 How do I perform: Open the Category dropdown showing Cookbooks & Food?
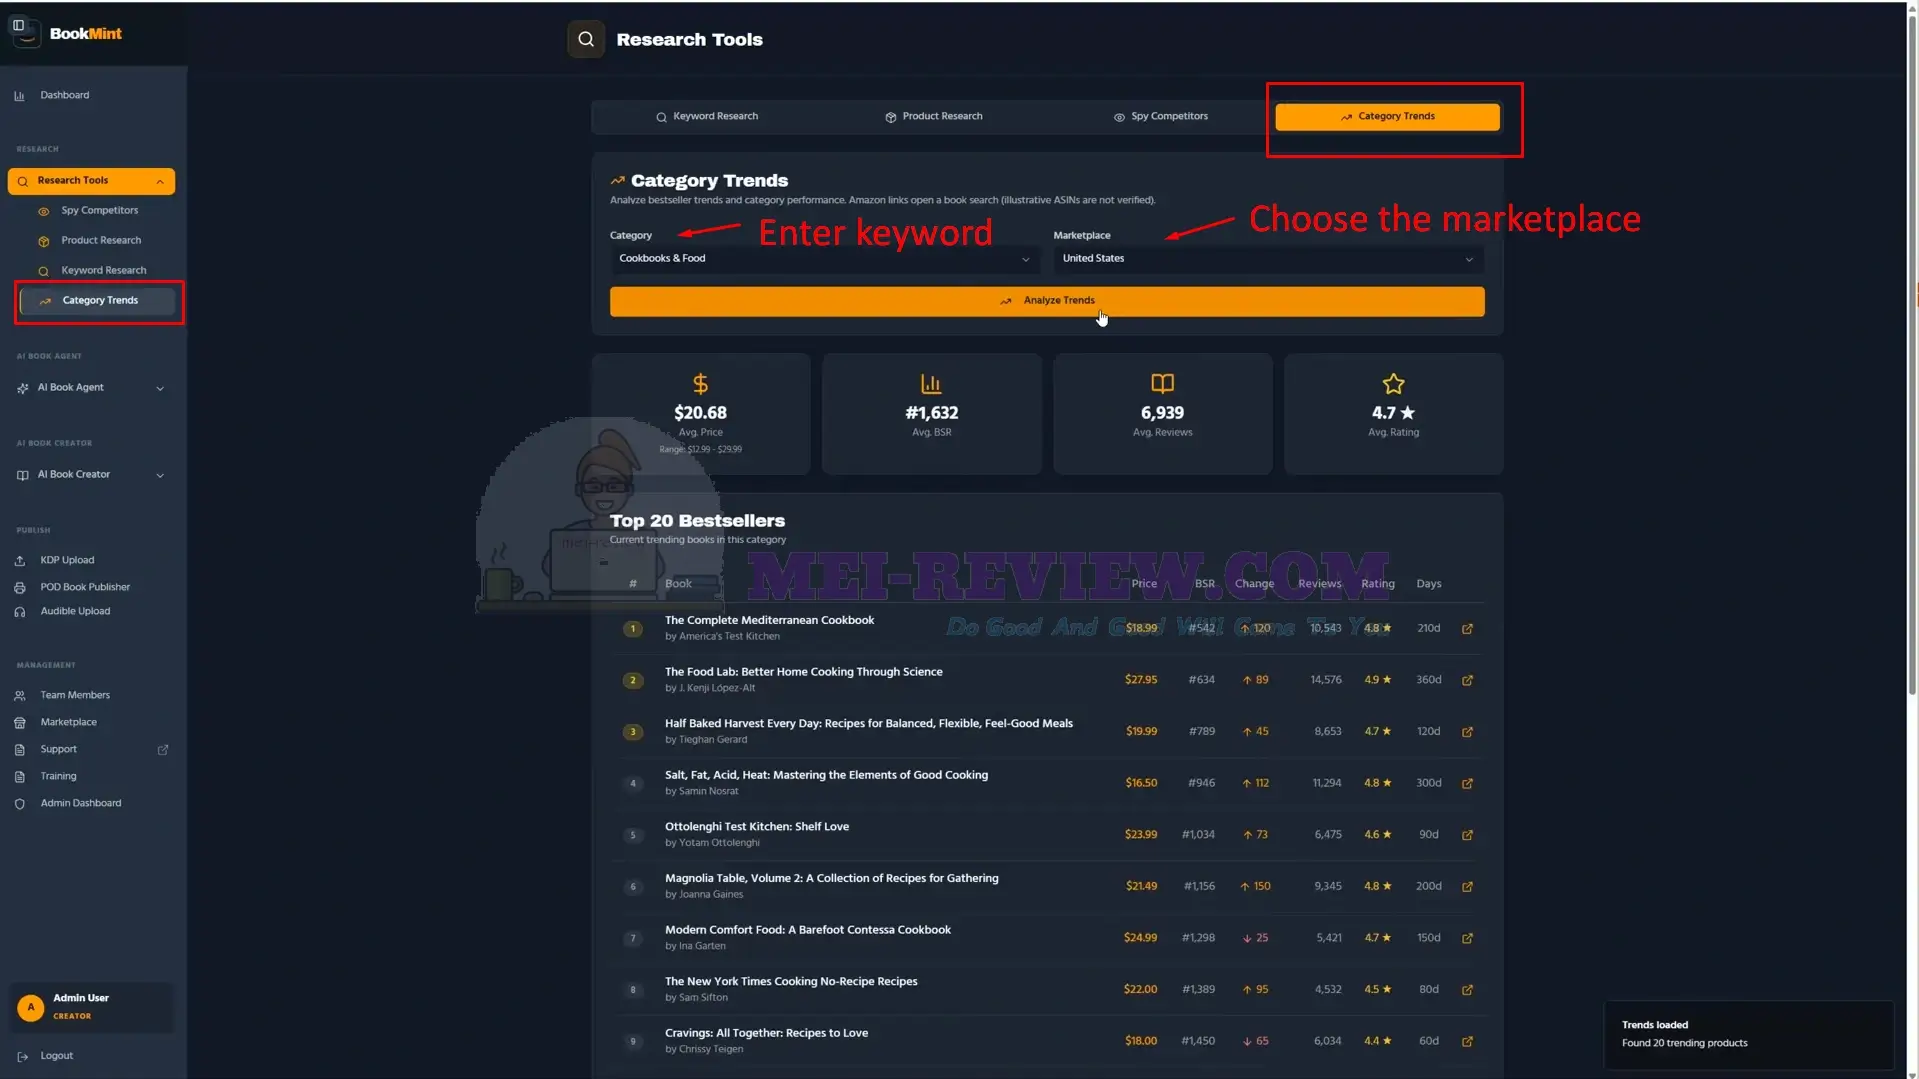[825, 259]
